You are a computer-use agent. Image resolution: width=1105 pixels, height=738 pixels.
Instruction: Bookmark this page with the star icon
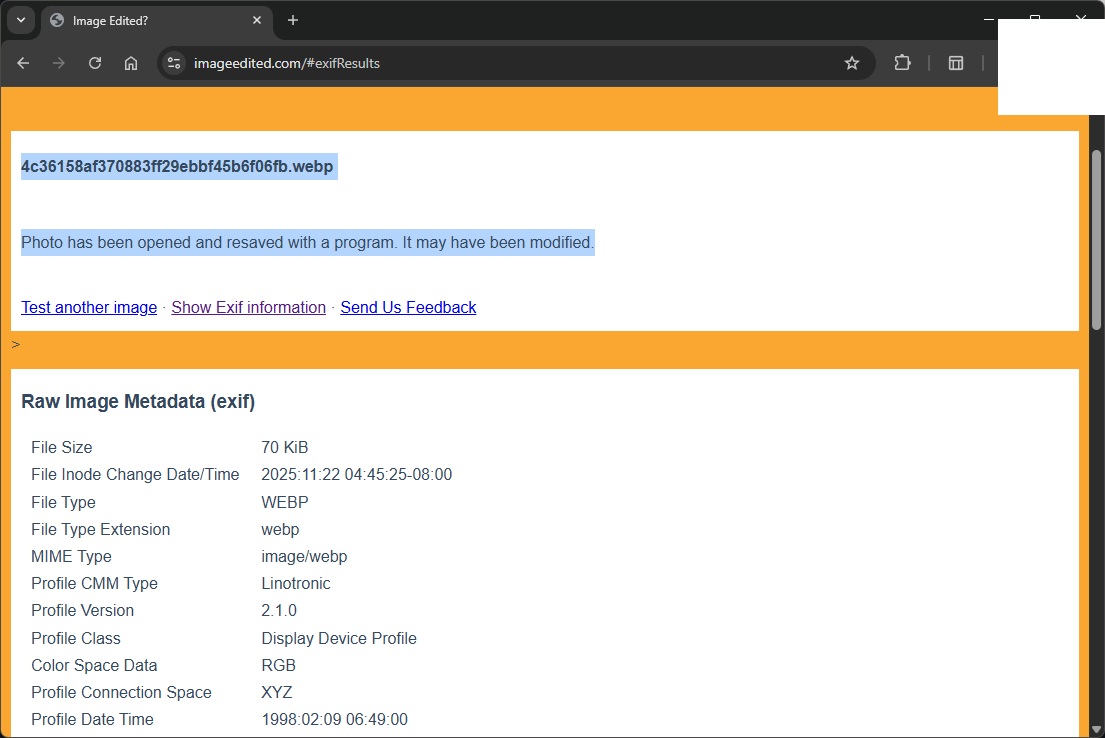852,63
